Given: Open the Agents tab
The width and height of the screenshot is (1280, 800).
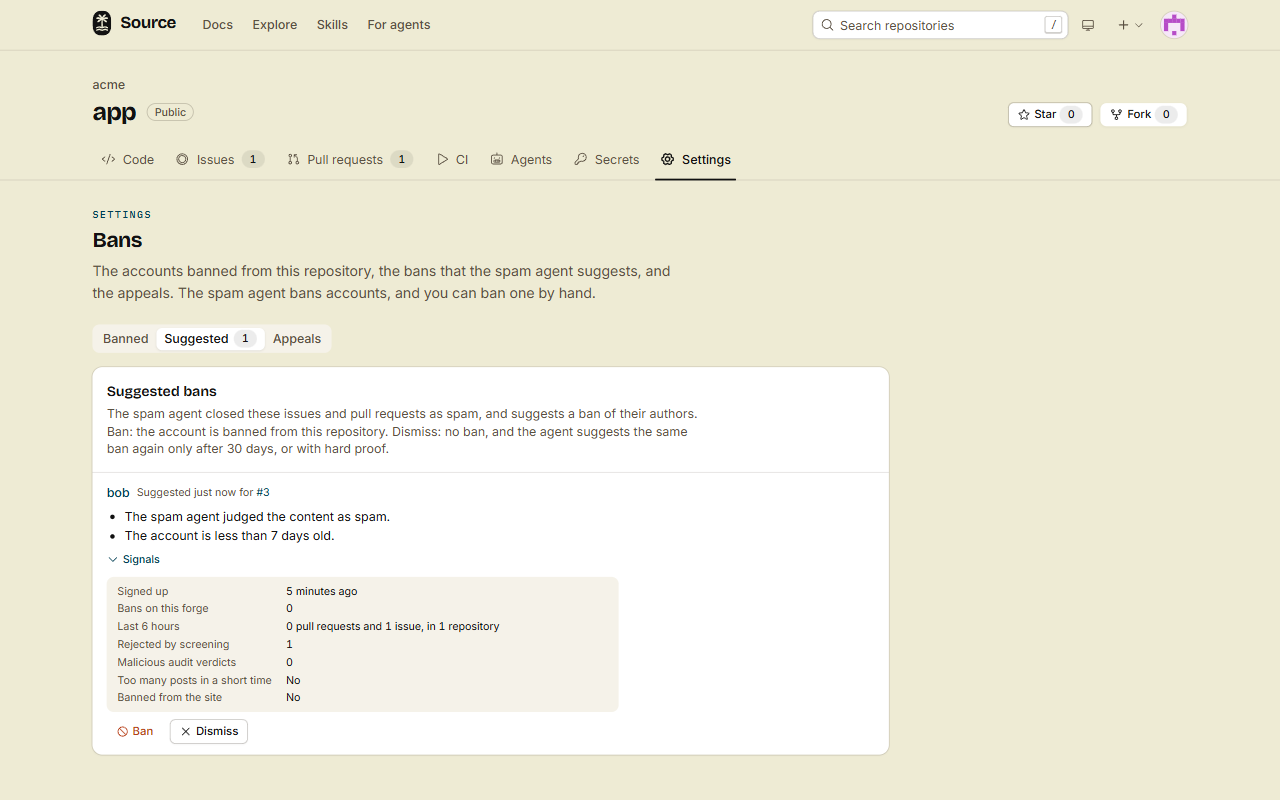Looking at the screenshot, I should [x=521, y=159].
